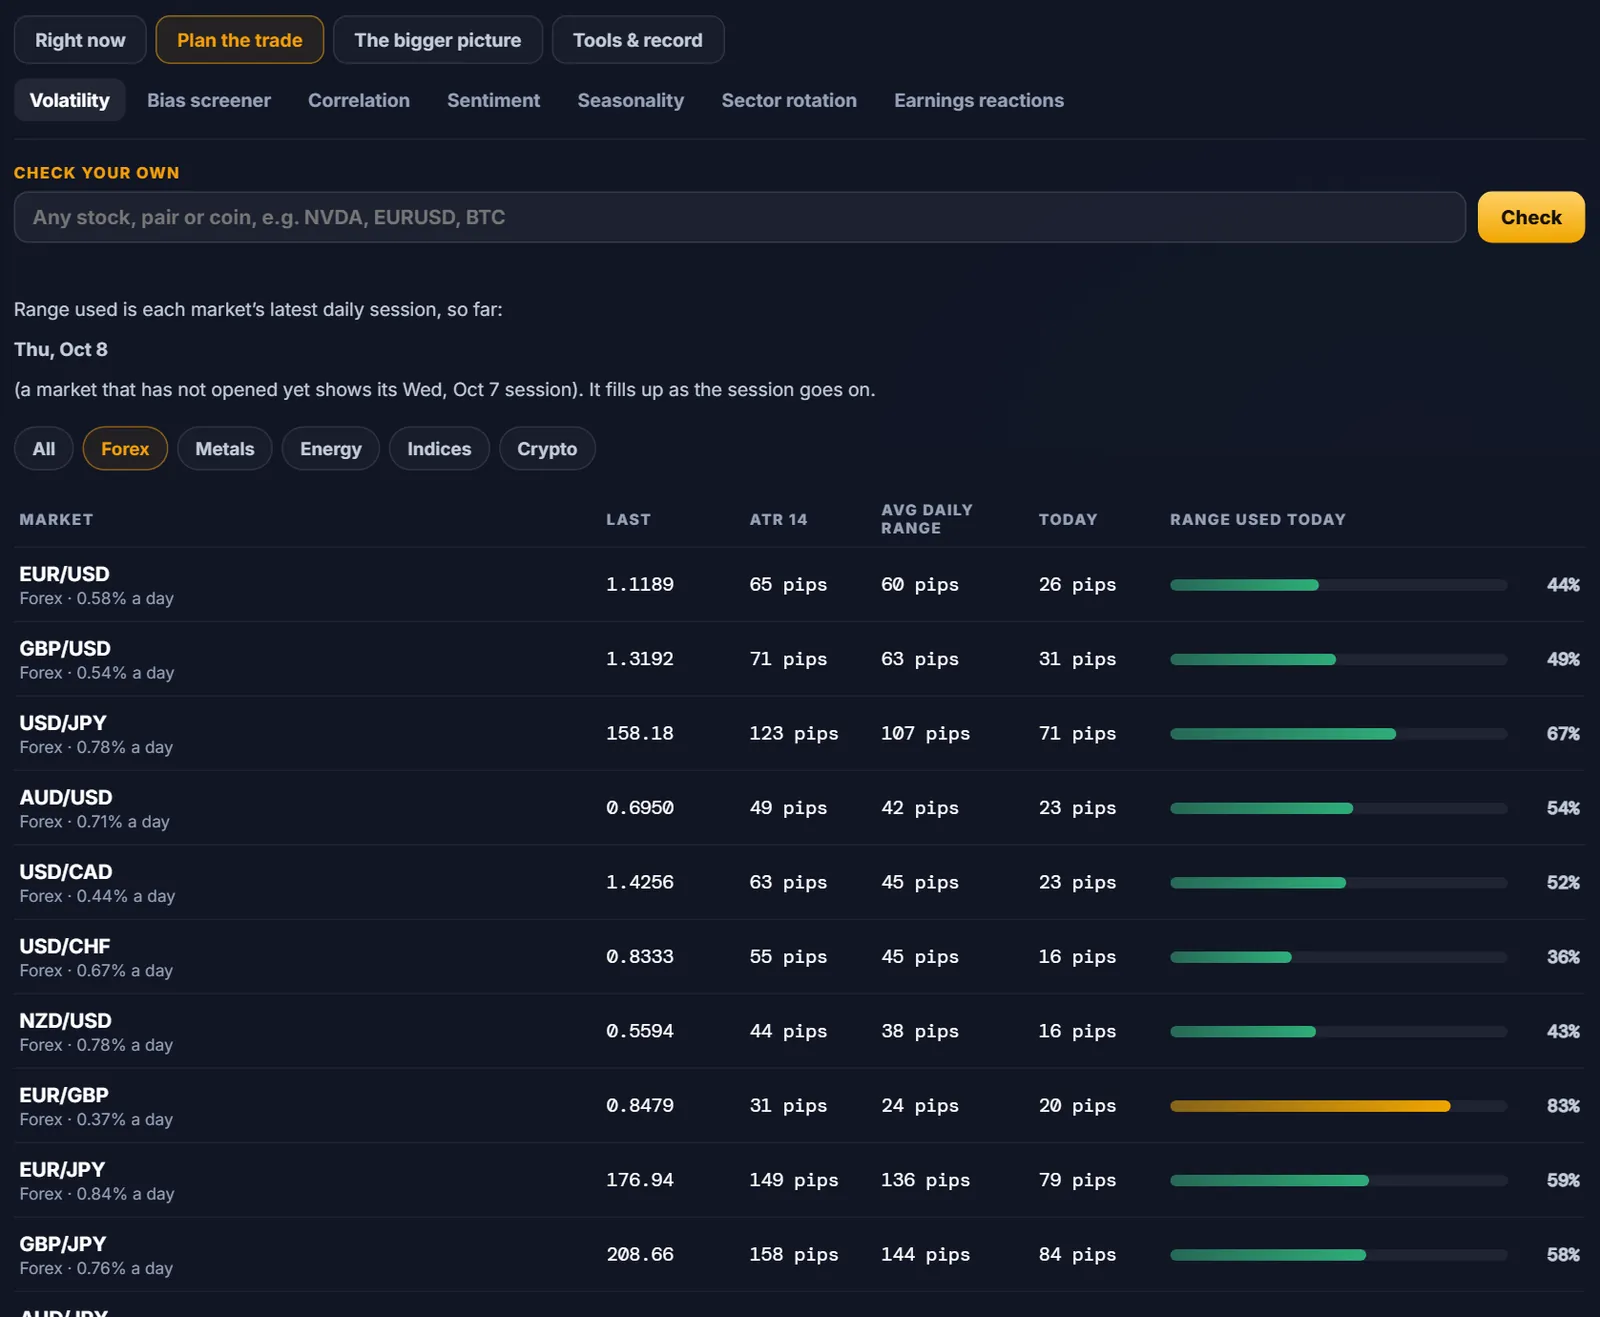
Task: Click the ATR 14 column header
Action: (x=778, y=520)
